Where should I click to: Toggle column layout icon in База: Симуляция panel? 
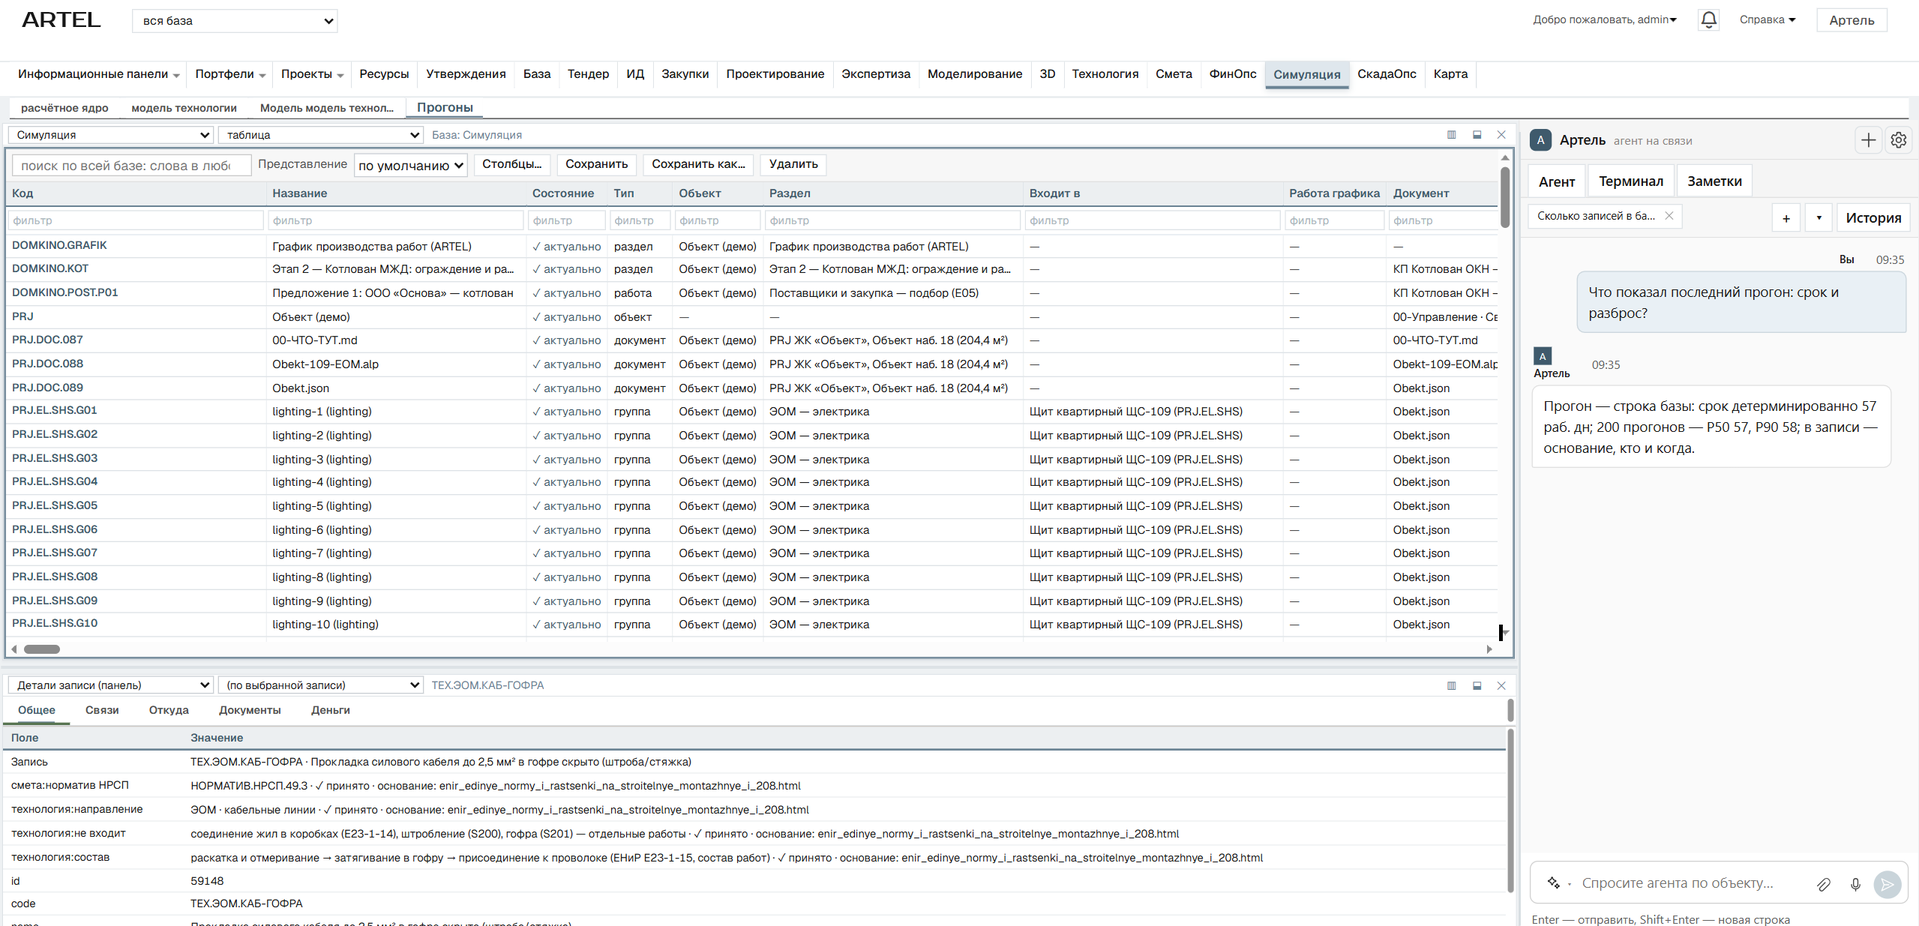[1451, 135]
